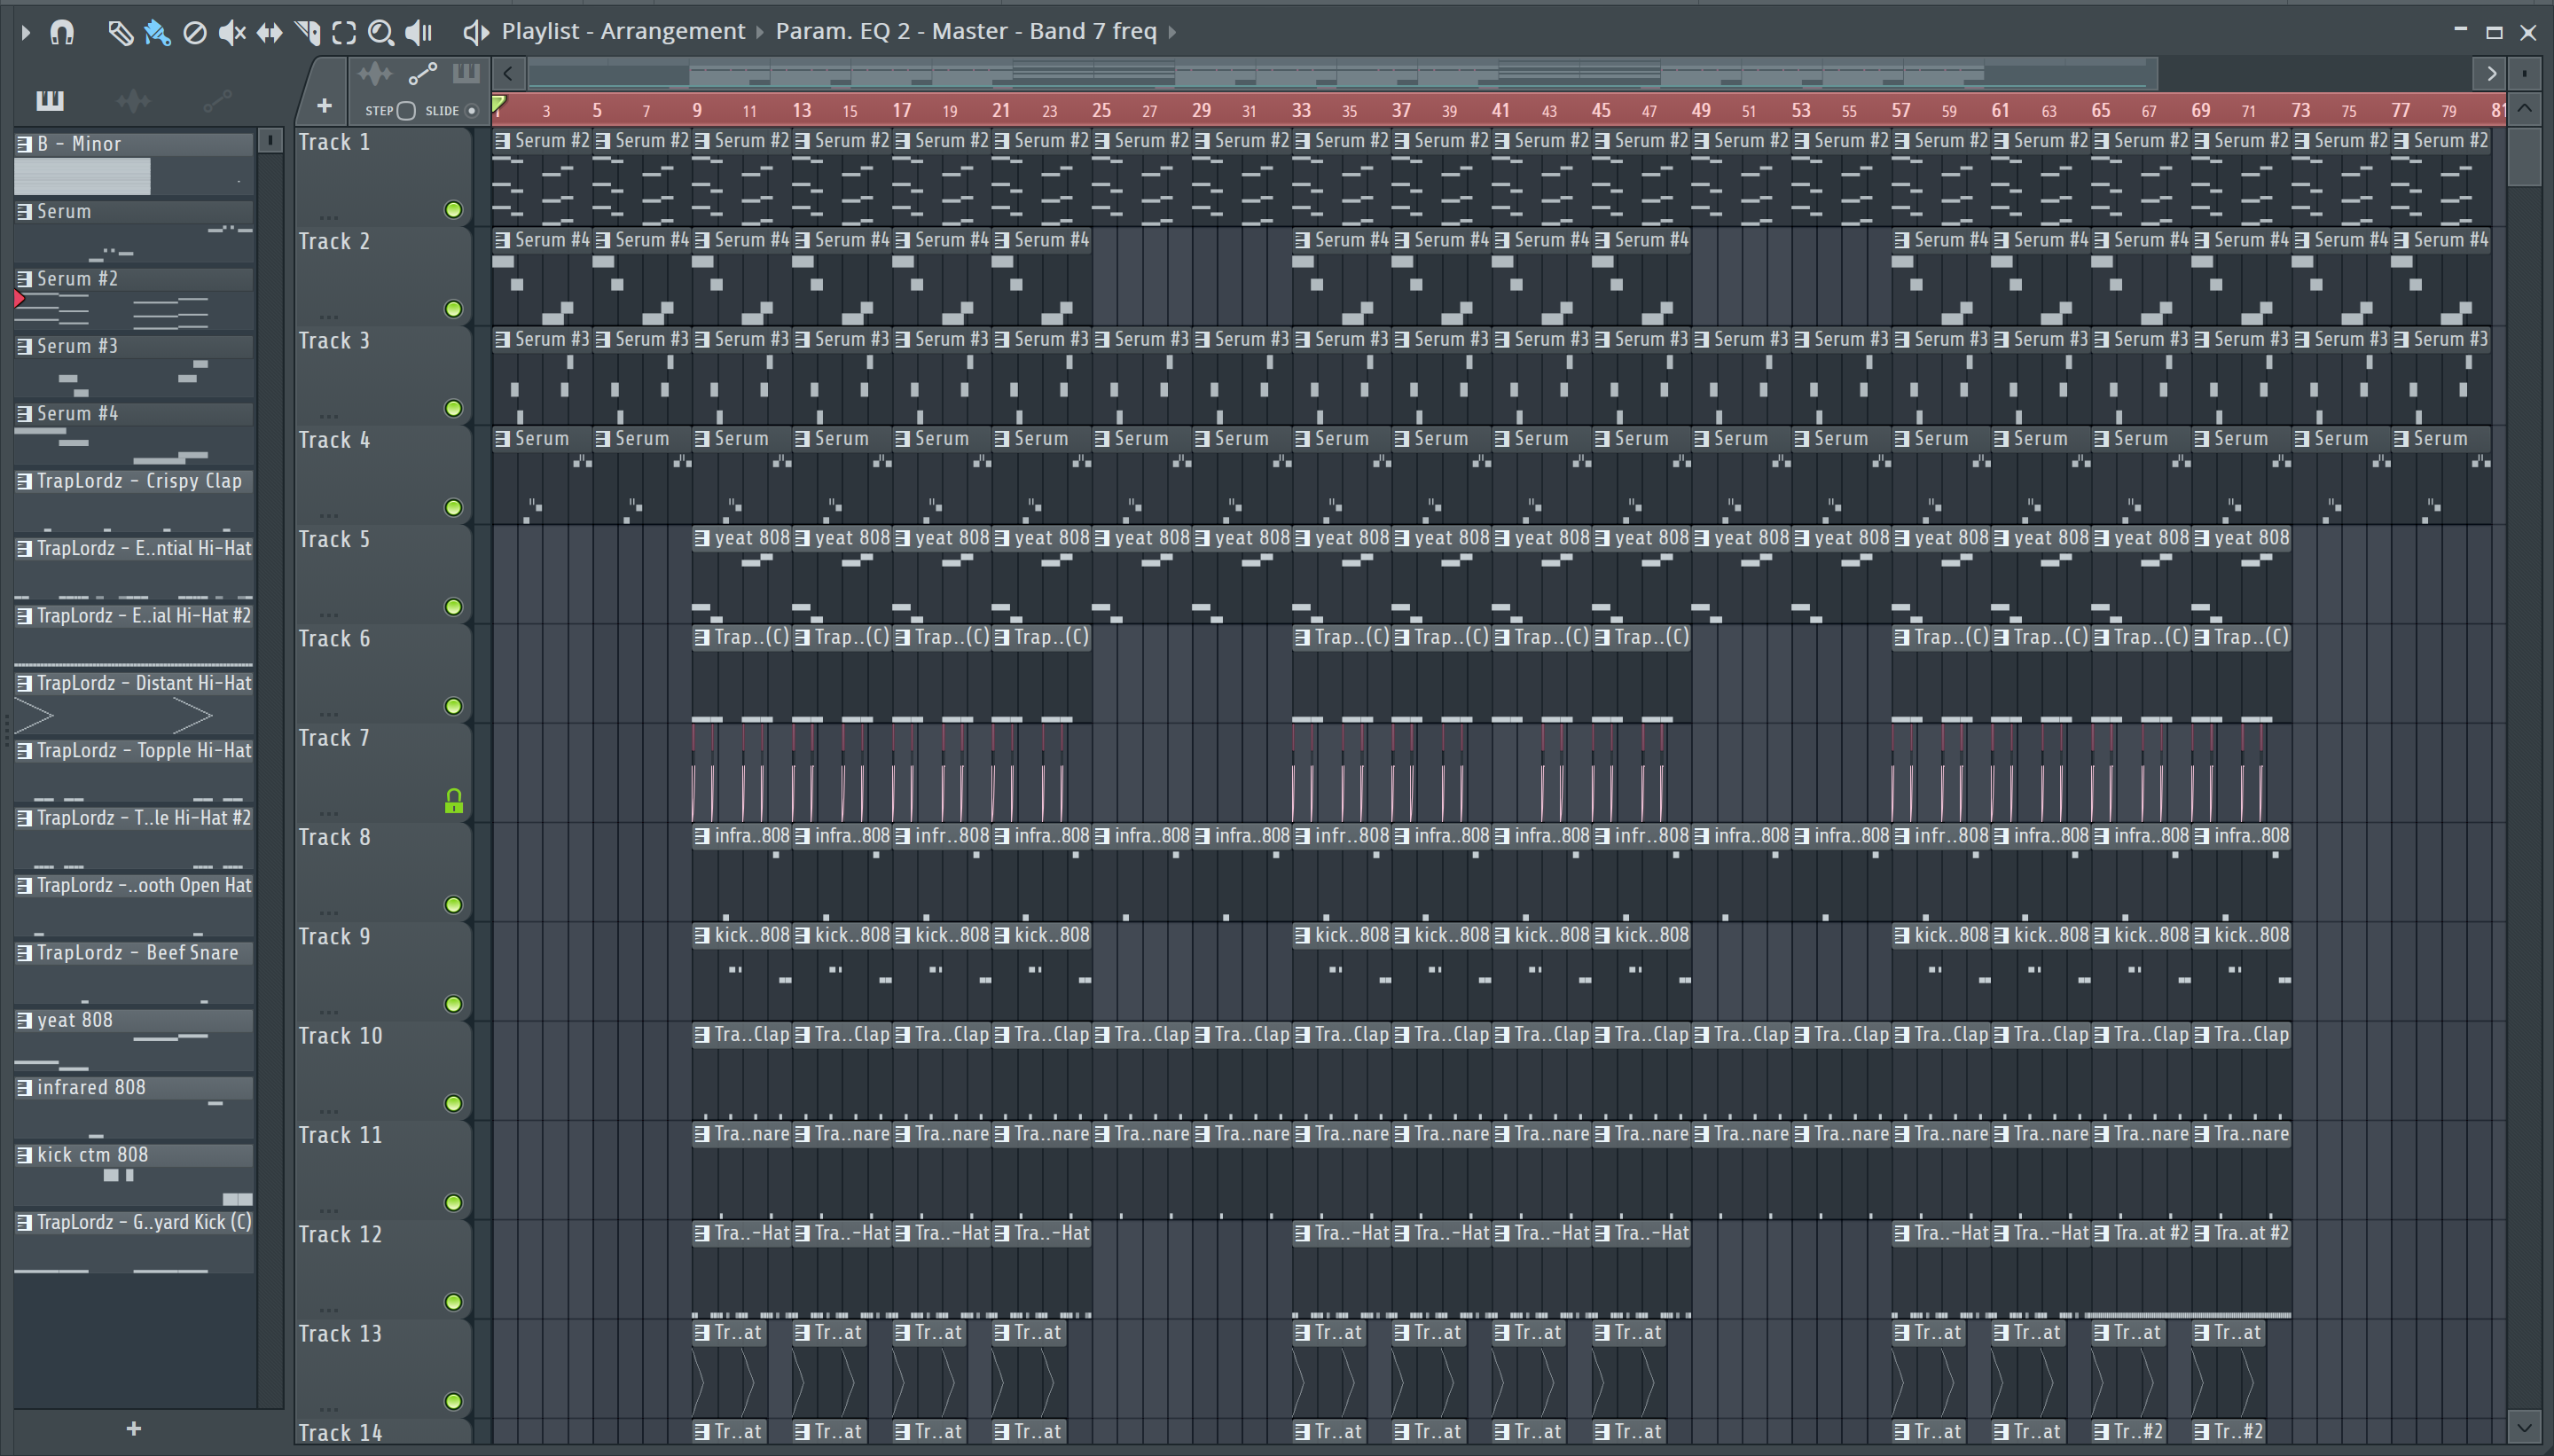The width and height of the screenshot is (2554, 1456).
Task: Mute Track 4 with its green light
Action: click(x=454, y=508)
